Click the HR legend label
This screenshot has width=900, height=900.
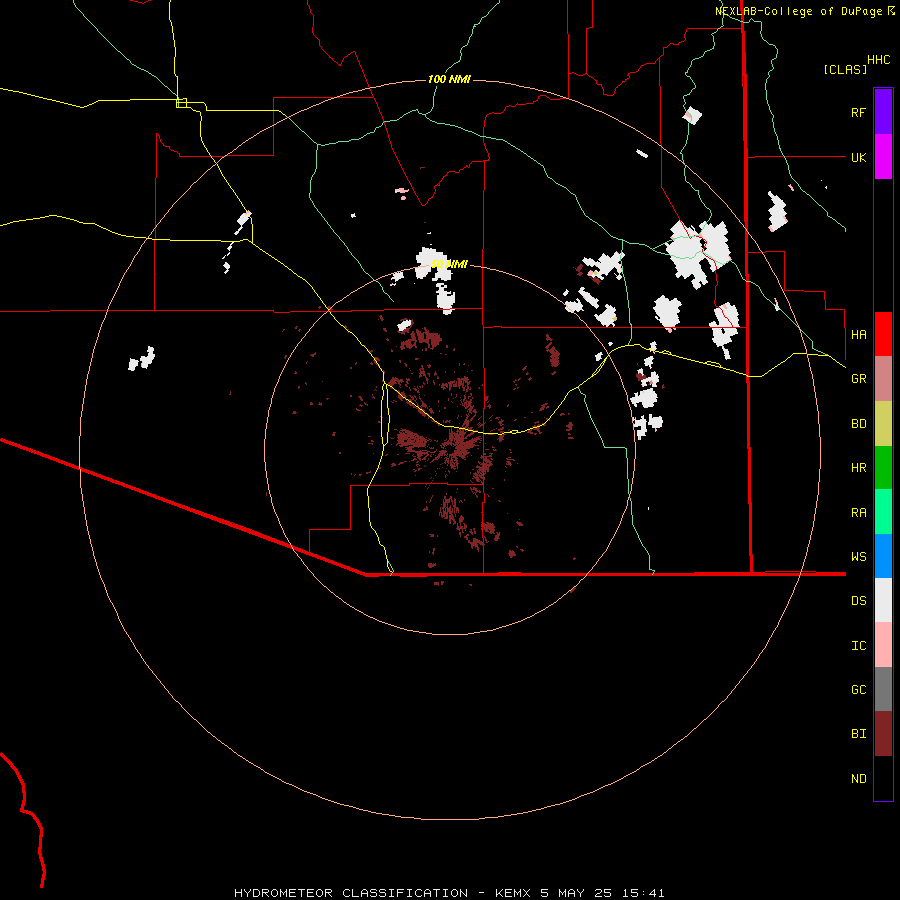(858, 468)
